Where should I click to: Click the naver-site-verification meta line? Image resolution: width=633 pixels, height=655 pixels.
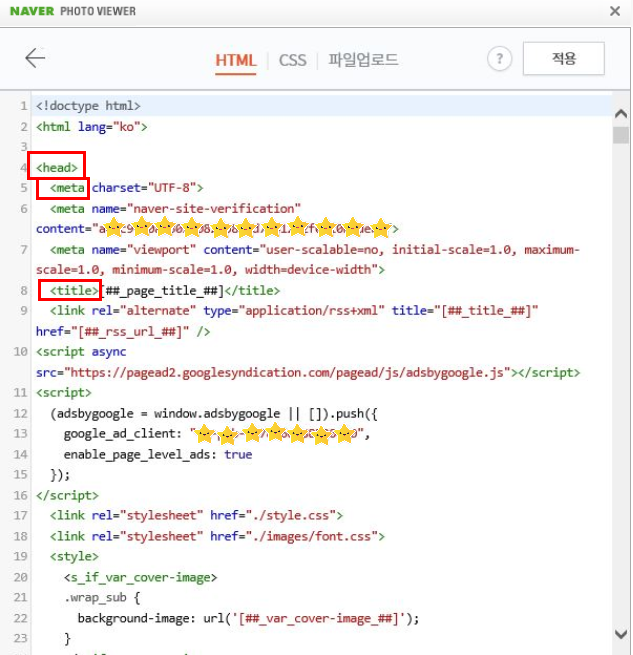click(175, 208)
